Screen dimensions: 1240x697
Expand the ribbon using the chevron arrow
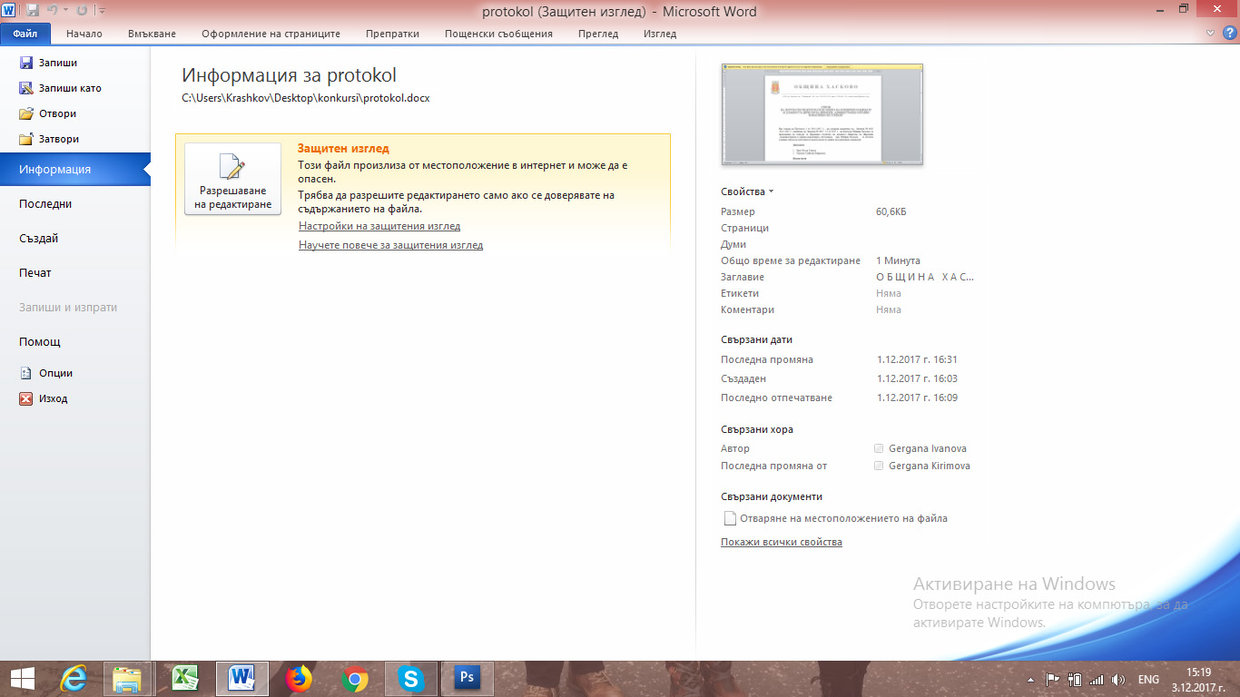(1210, 33)
